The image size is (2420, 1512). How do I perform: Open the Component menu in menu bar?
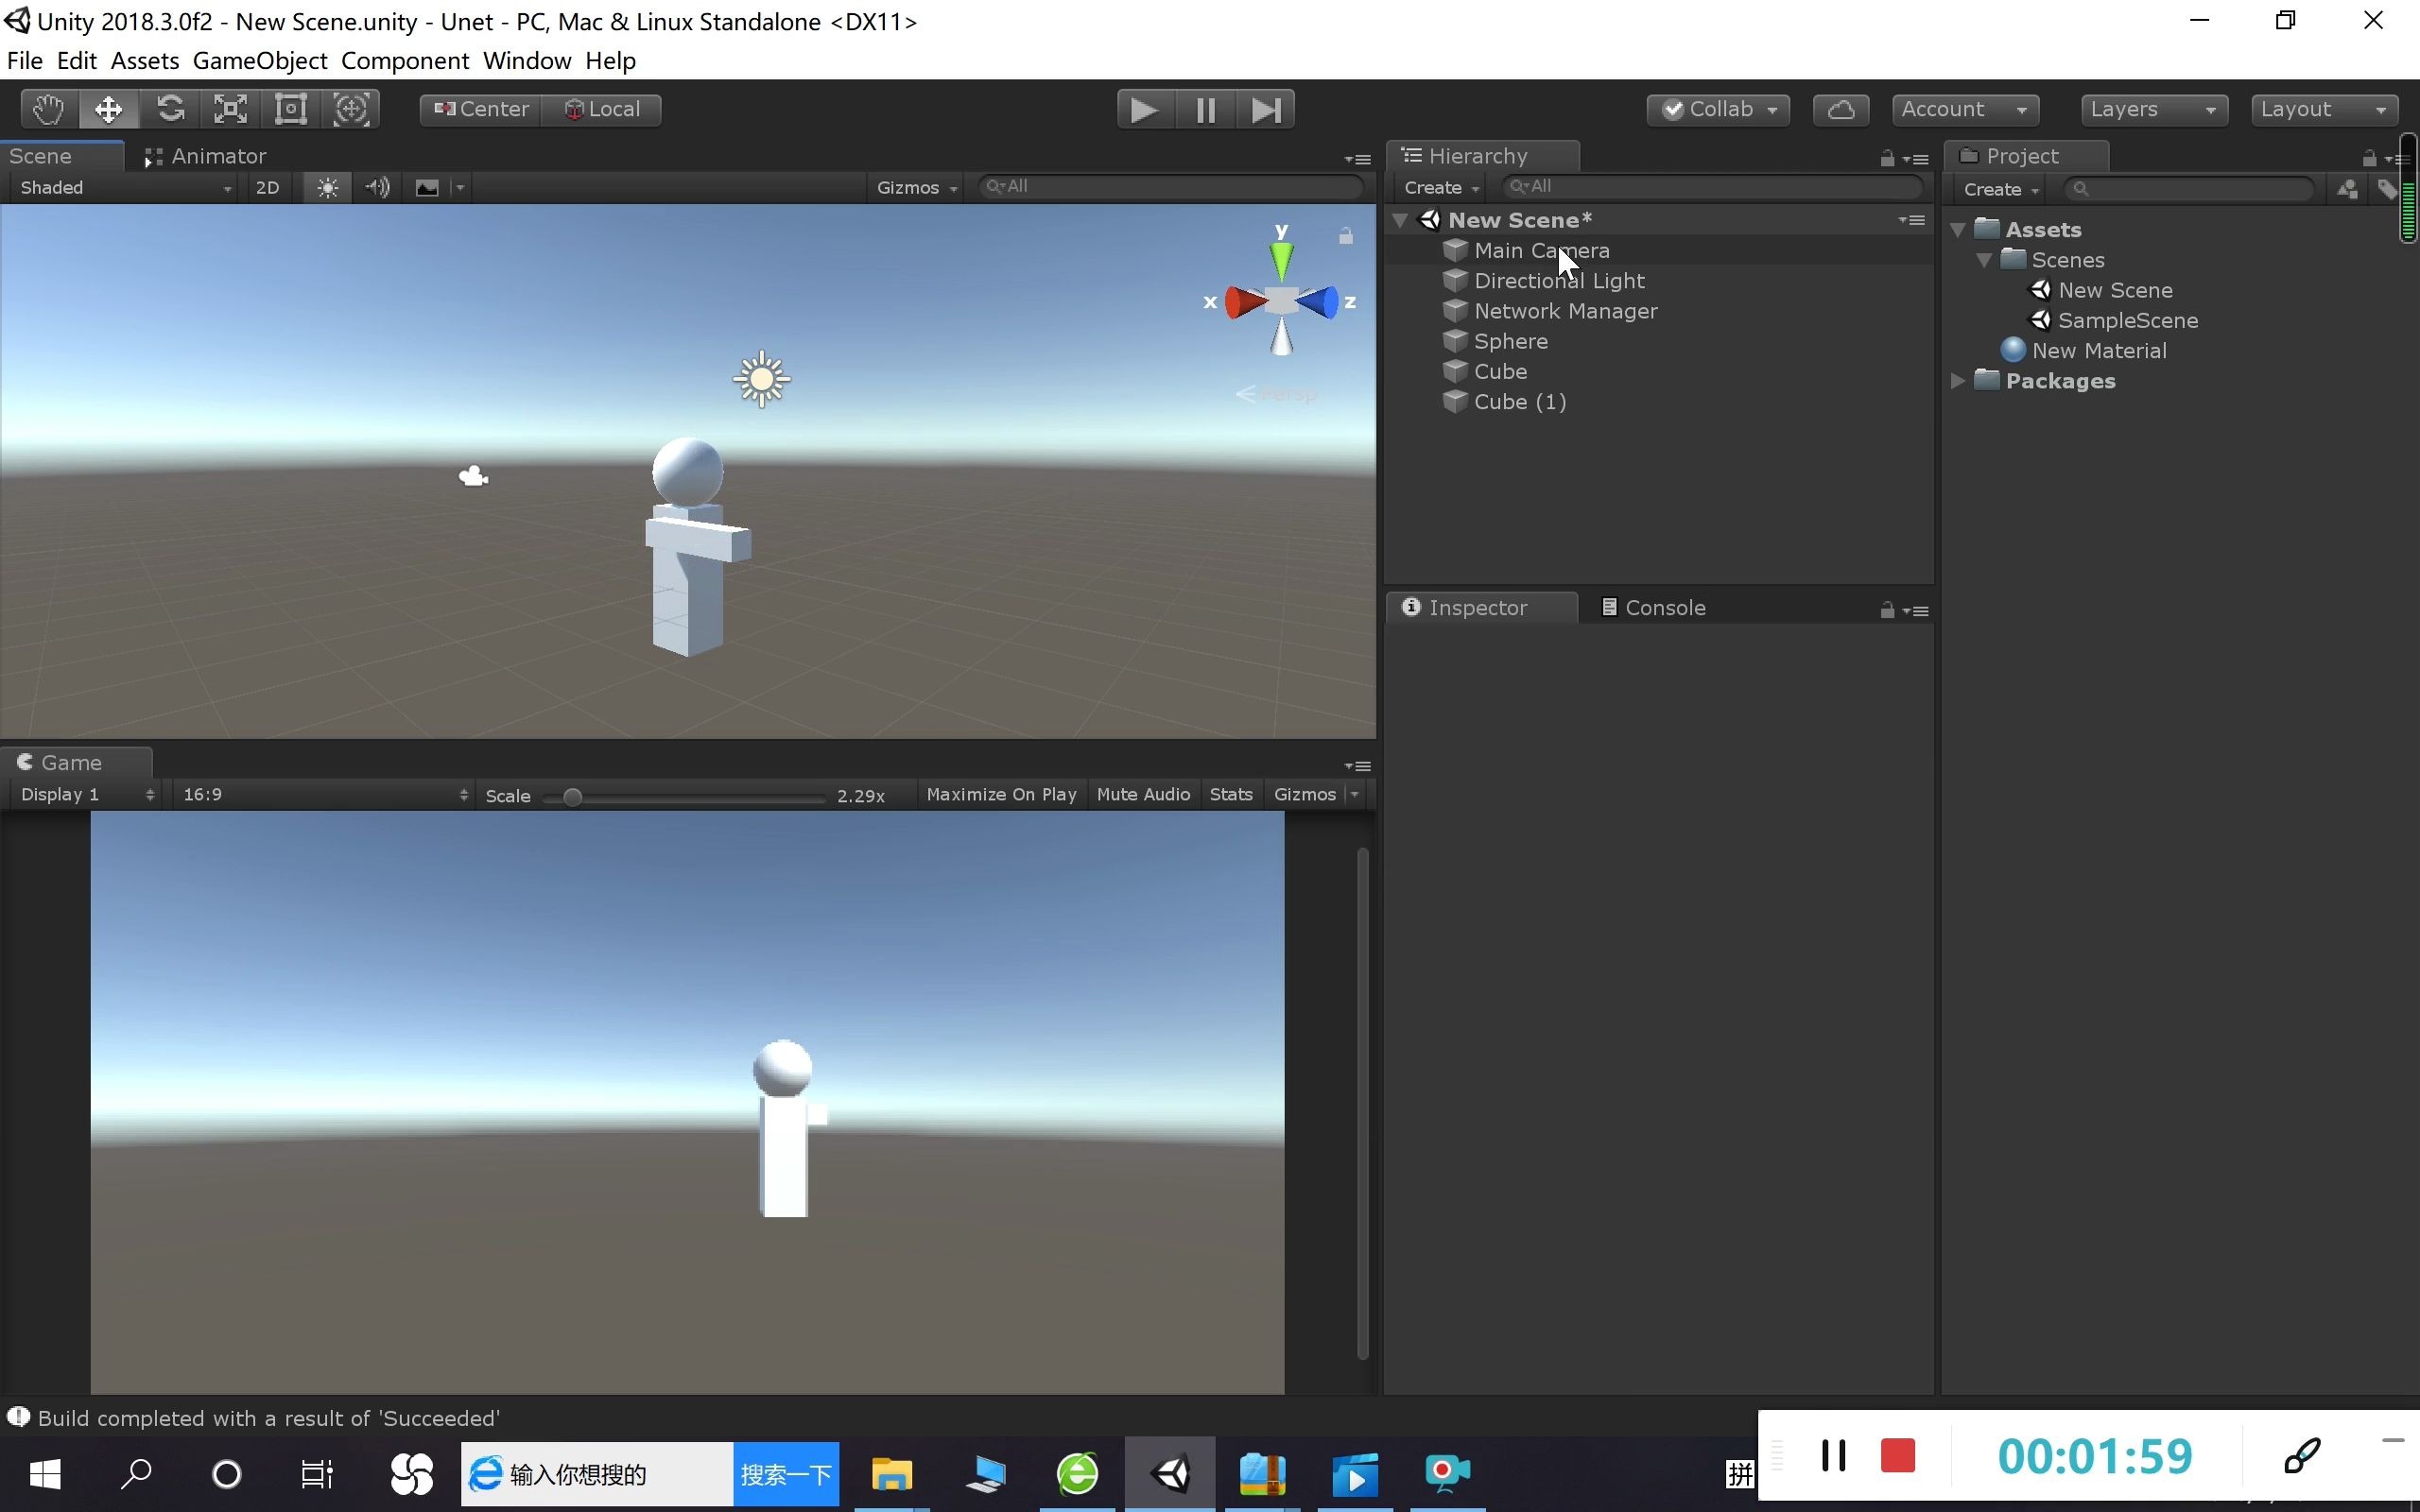click(x=406, y=61)
